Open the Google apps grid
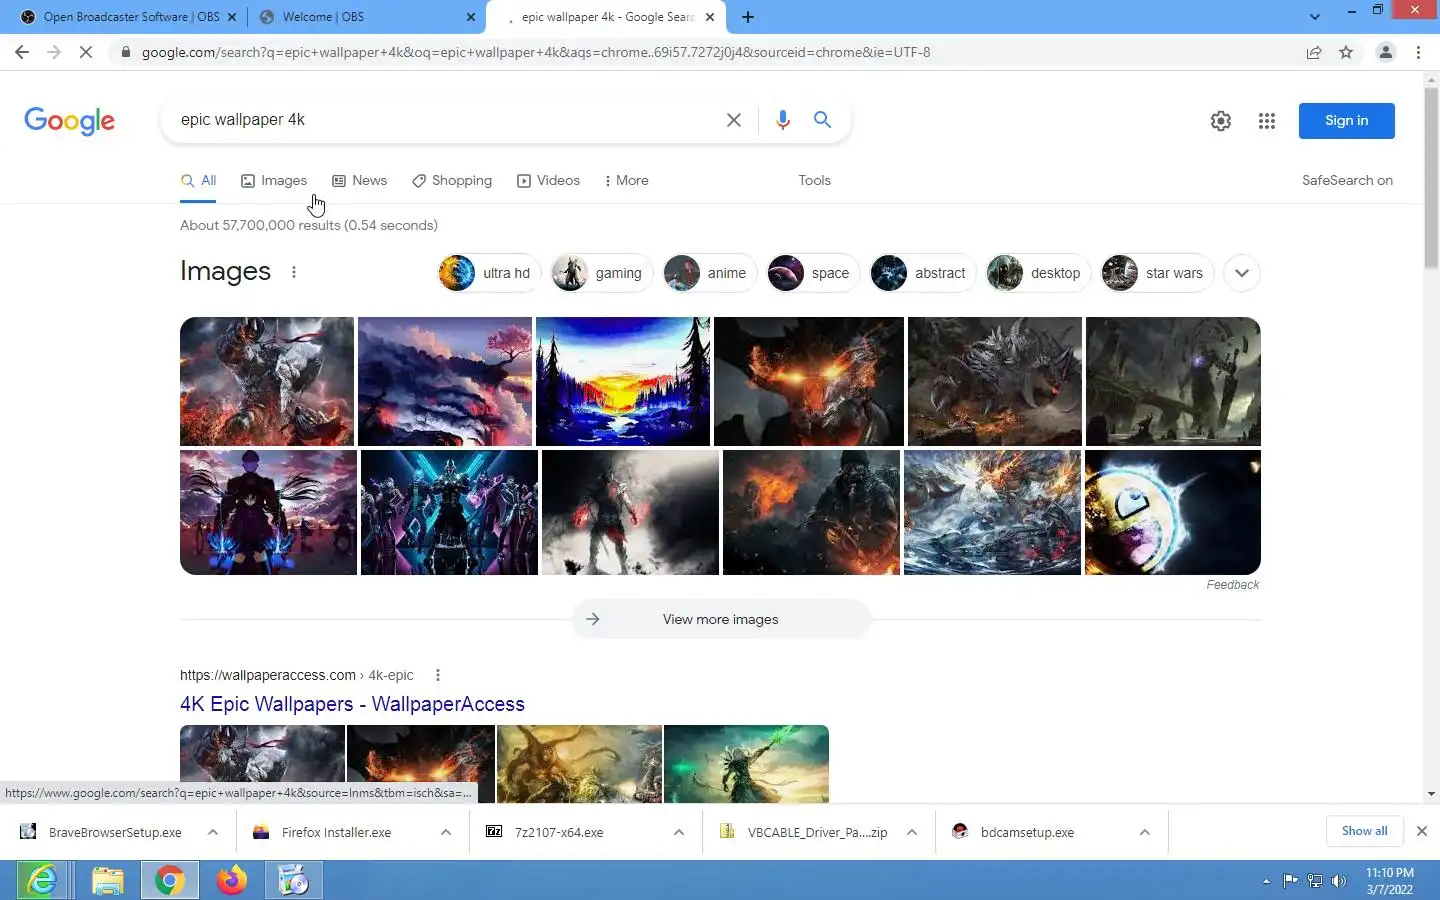 [x=1267, y=121]
